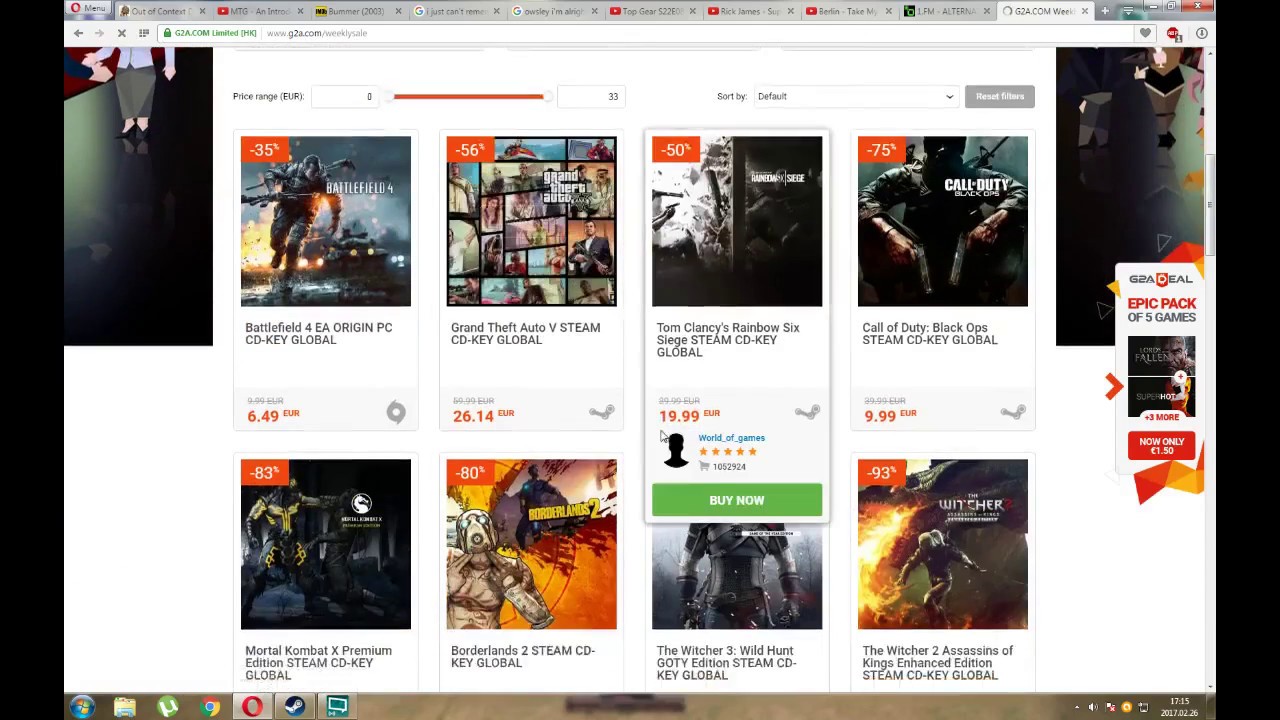Open the Lords of the Fallen deal thumbnail
Viewport: 1280px width, 720px height.
[x=1161, y=358]
